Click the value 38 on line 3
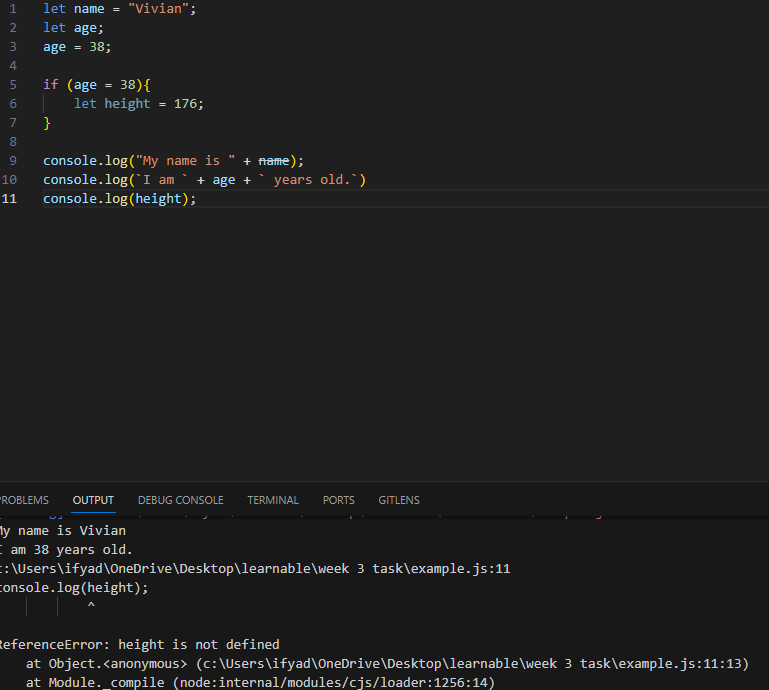The width and height of the screenshot is (769, 690). (97, 47)
